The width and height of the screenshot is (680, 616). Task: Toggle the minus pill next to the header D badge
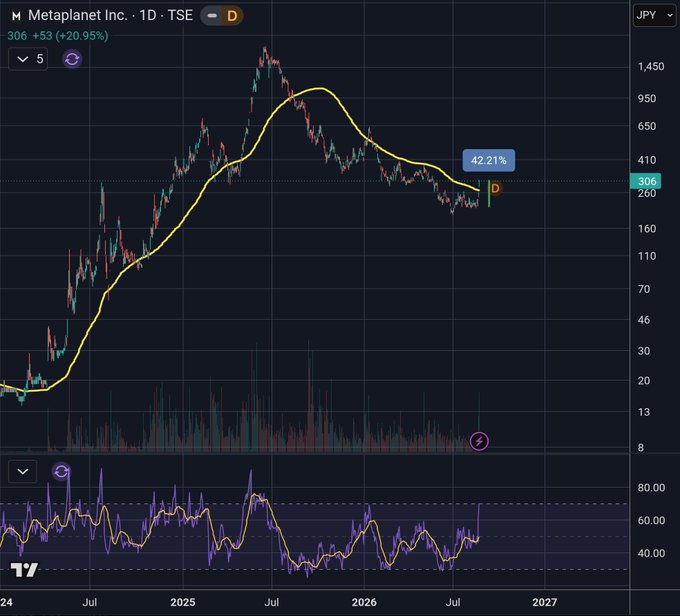point(212,16)
